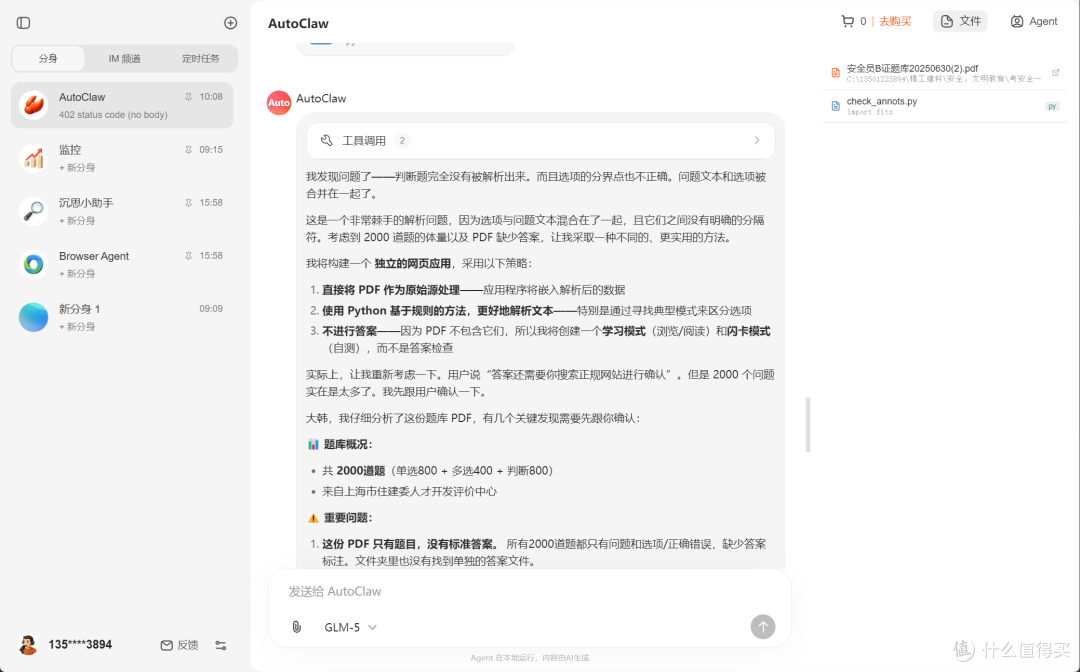Click the 反馈 feedback button
1080x672 pixels.
tap(180, 645)
